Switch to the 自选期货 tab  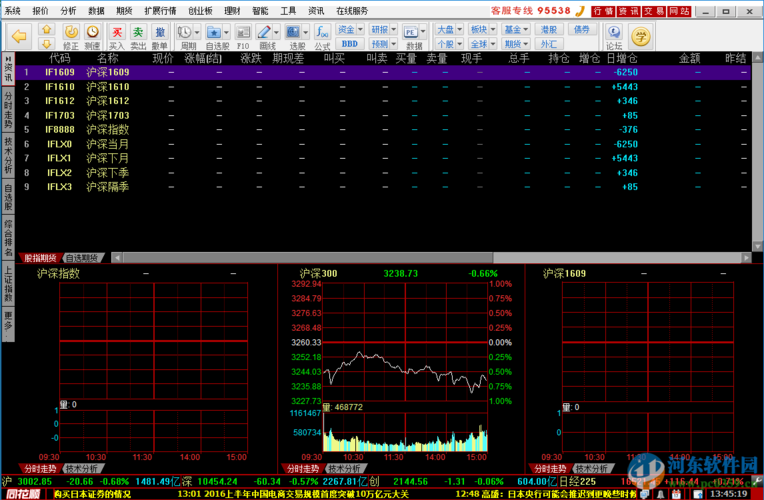click(x=82, y=258)
